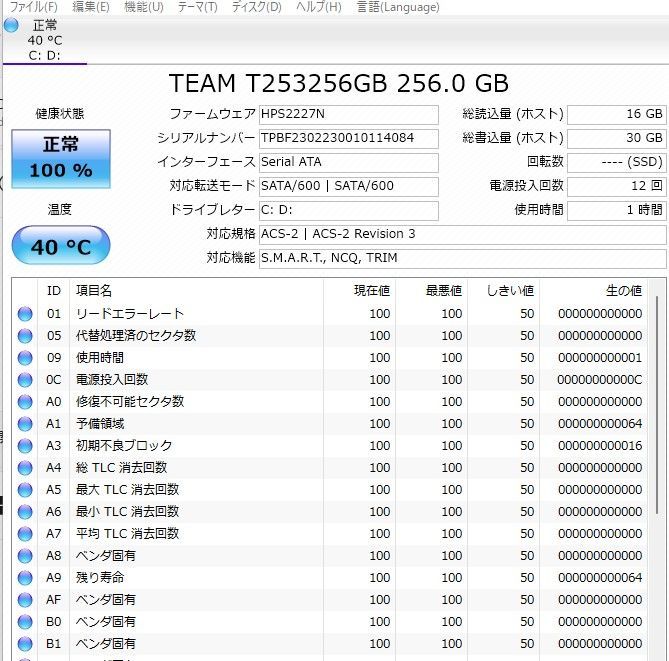Screen dimensions: 669x661
Task: Open the テーマ(T) menu
Action: (198, 7)
